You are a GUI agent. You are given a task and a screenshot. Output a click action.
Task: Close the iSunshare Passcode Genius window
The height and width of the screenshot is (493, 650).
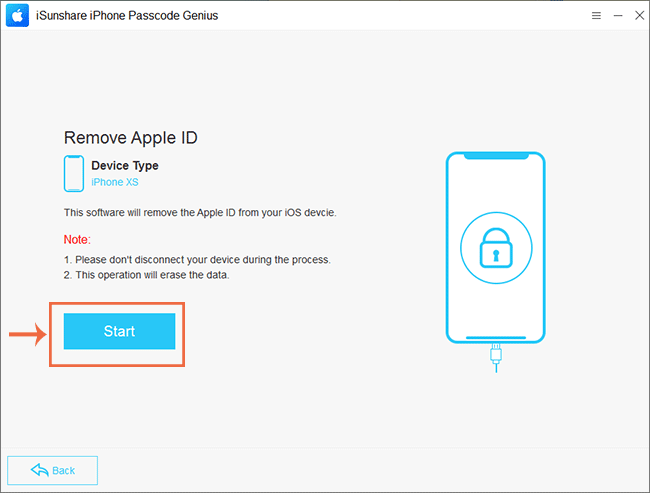[639, 16]
